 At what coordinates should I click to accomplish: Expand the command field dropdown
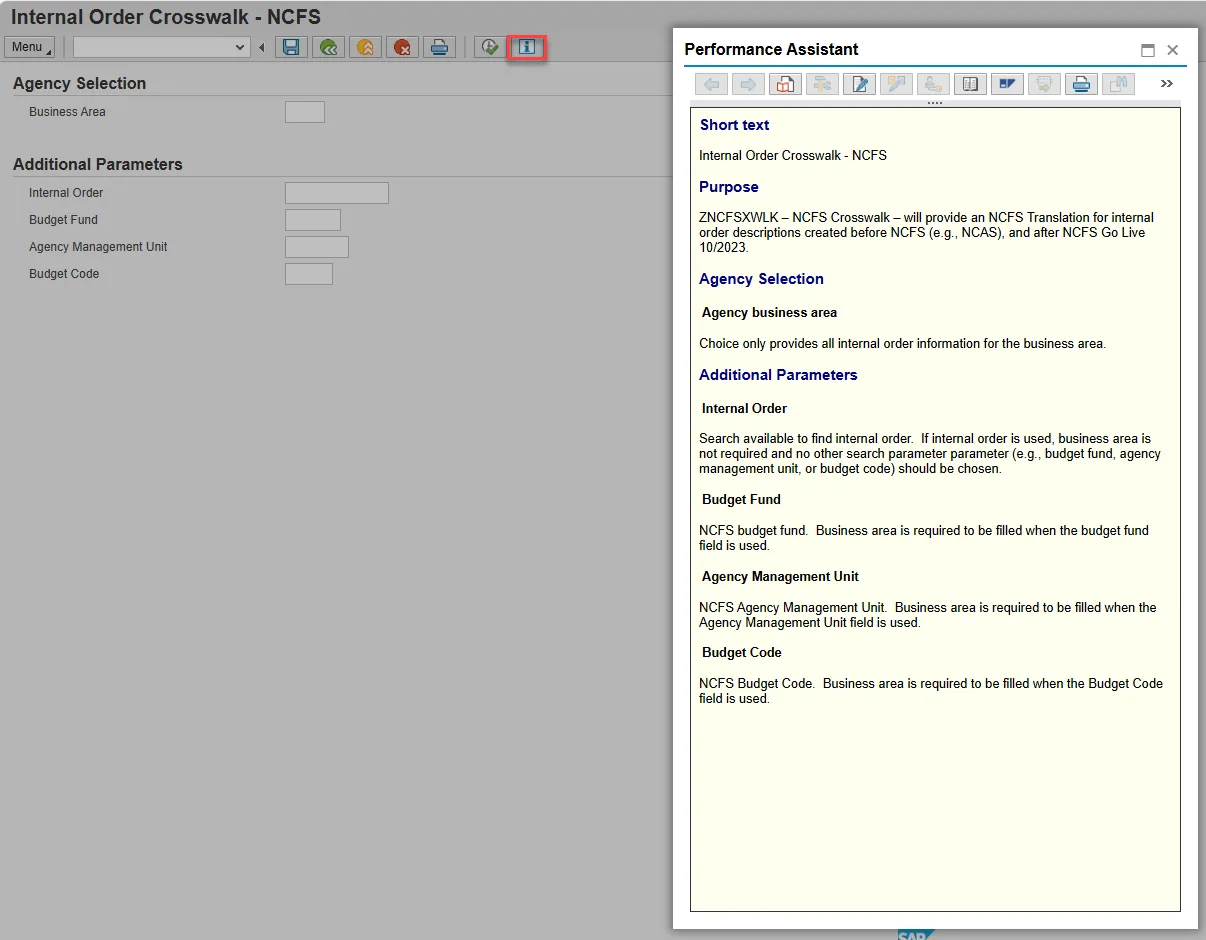coord(240,47)
